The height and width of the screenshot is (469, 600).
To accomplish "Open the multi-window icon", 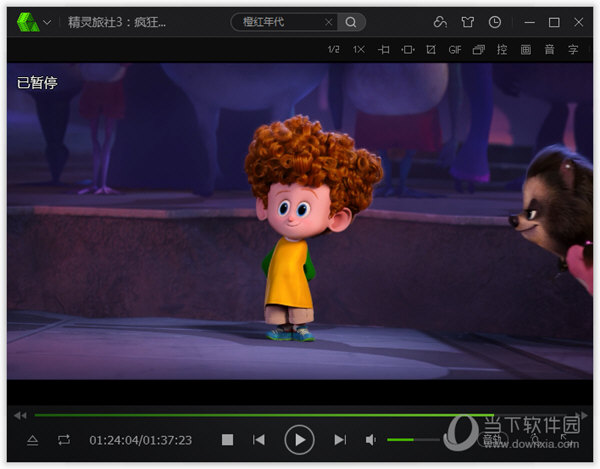I will pos(478,49).
